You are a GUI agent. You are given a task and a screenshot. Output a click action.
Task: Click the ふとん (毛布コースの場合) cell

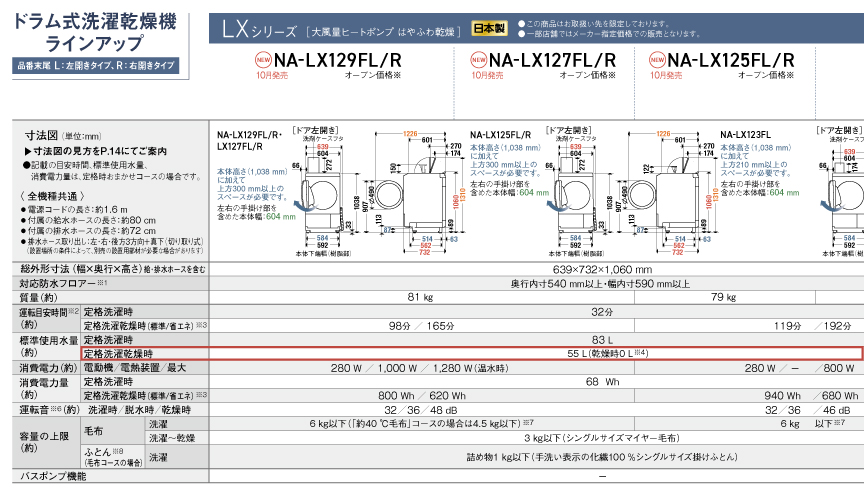click(113, 457)
